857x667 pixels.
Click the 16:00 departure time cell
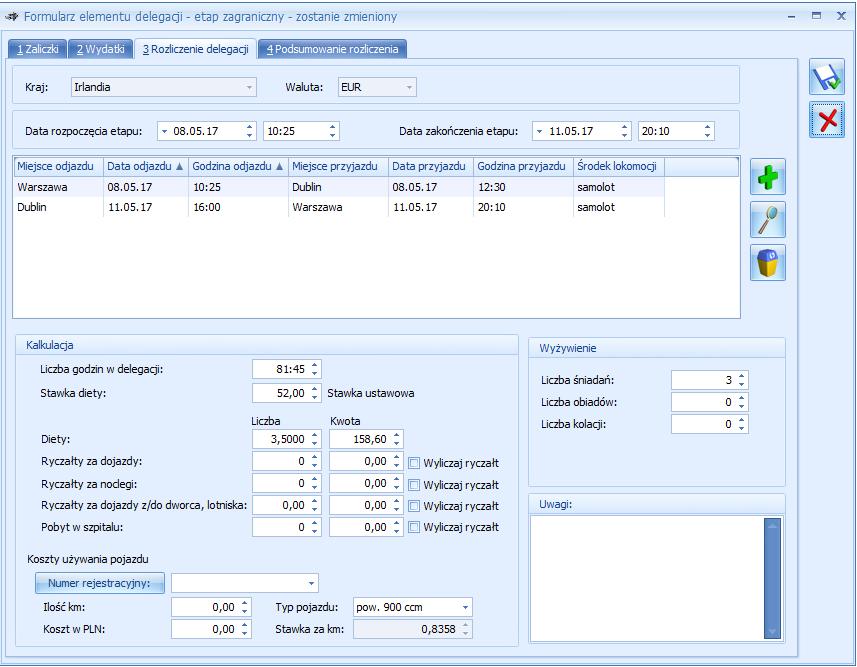click(x=238, y=207)
